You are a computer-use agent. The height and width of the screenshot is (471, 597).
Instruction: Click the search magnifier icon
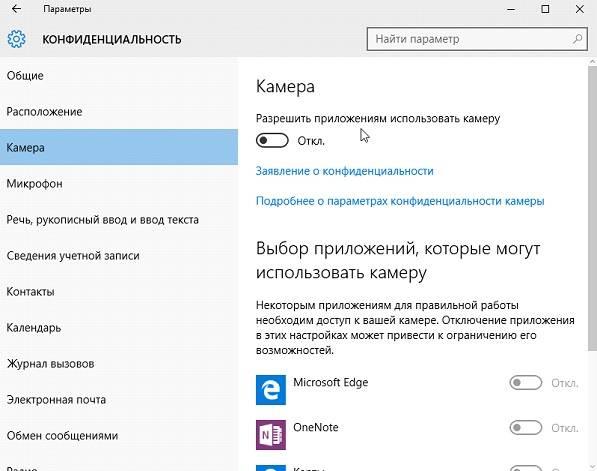tap(578, 38)
